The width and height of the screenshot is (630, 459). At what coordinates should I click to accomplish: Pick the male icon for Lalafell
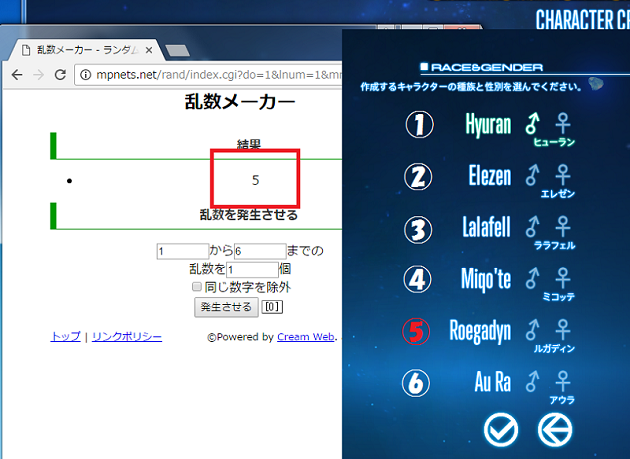pyautogui.click(x=532, y=226)
